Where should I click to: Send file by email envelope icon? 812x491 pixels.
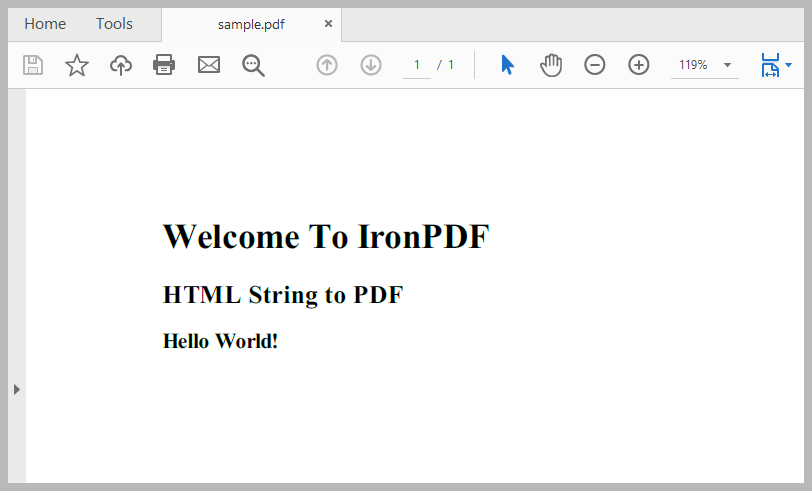[x=209, y=65]
